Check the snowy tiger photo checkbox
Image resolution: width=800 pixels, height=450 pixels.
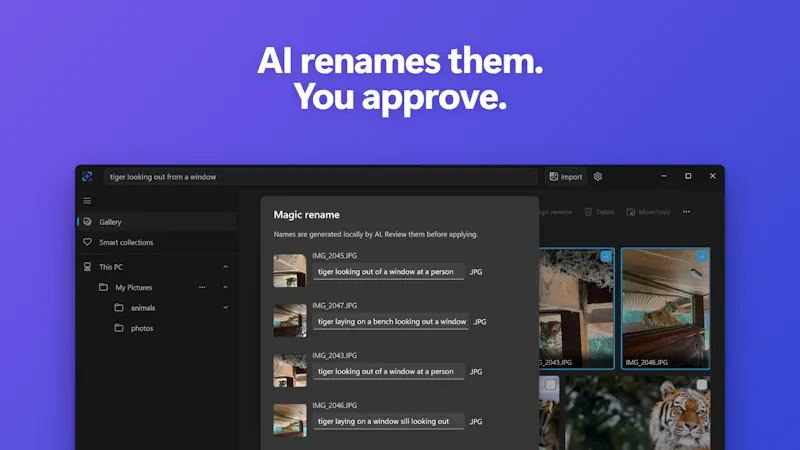click(x=702, y=384)
